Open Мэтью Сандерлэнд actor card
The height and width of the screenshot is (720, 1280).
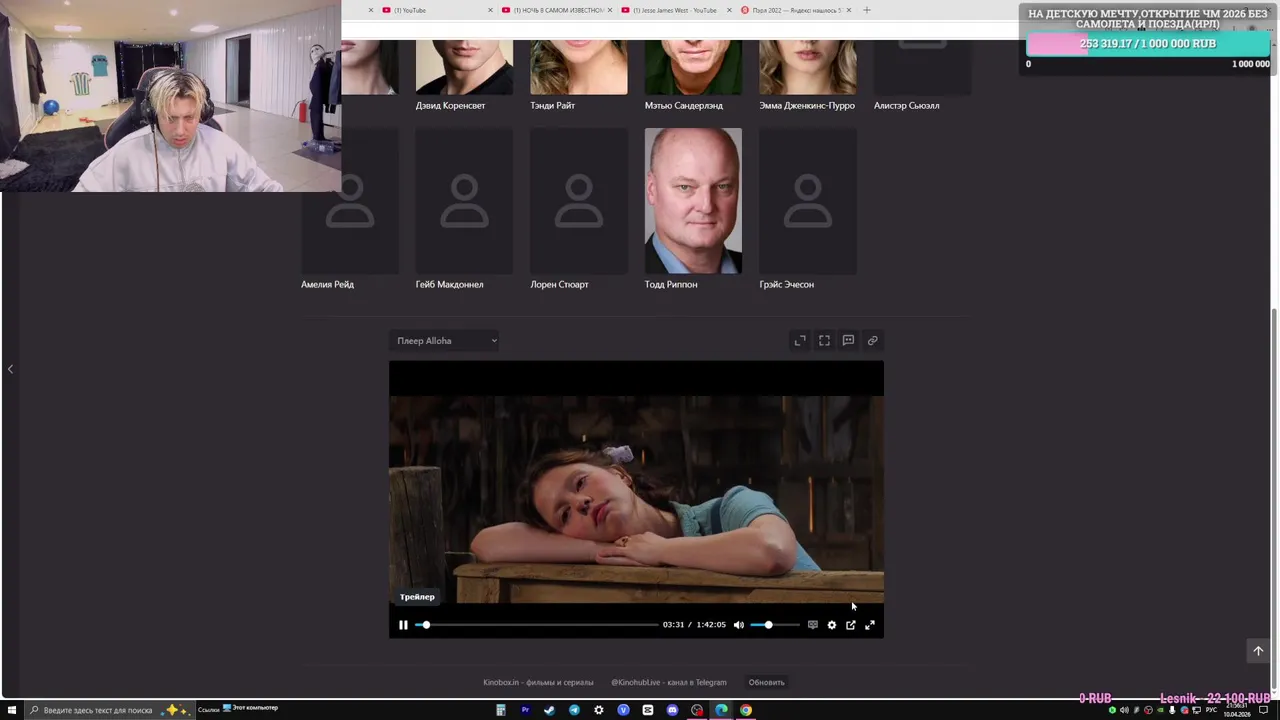(693, 75)
